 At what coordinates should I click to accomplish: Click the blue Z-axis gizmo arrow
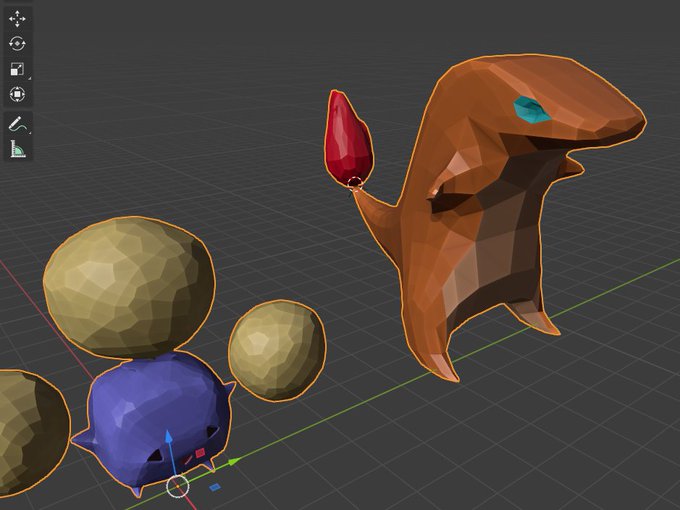click(x=169, y=438)
